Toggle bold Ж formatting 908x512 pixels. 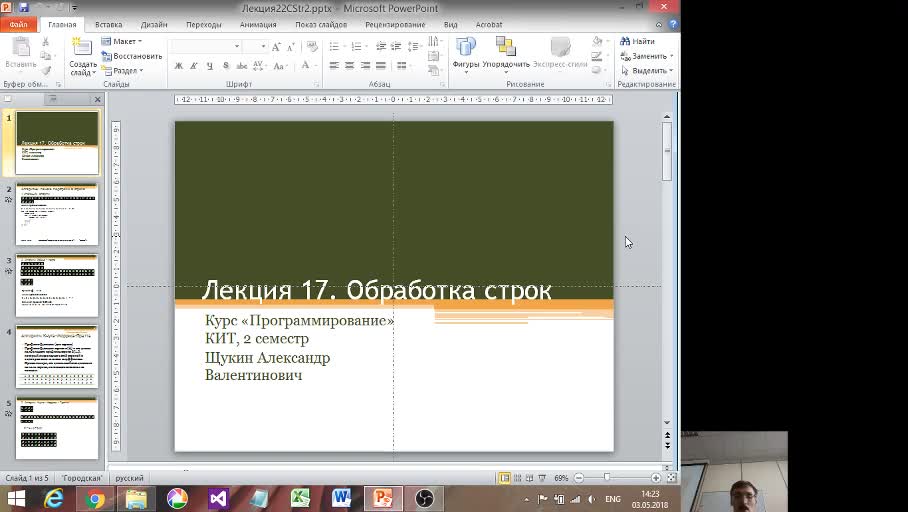[179, 66]
